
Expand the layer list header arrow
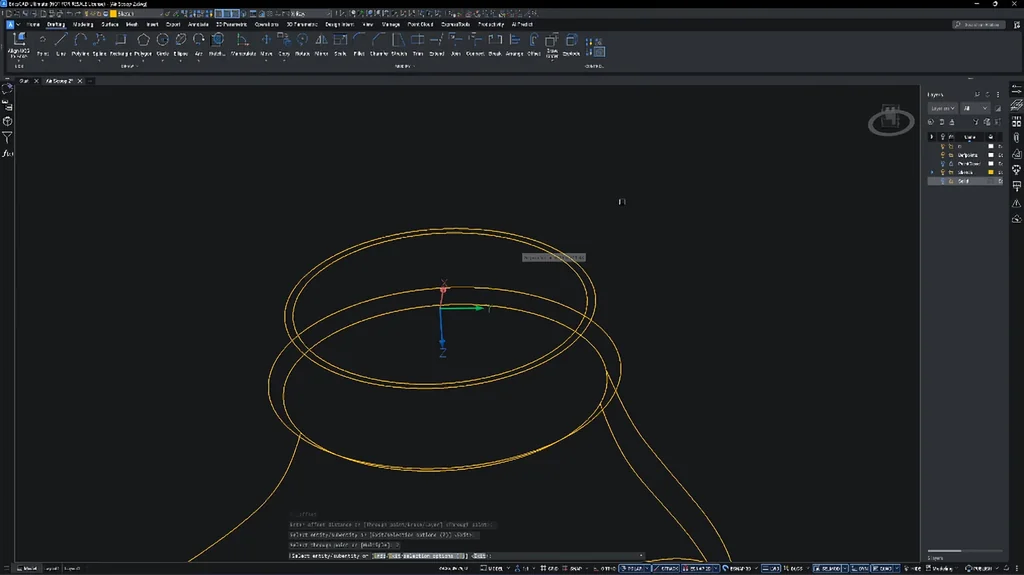pos(932,137)
